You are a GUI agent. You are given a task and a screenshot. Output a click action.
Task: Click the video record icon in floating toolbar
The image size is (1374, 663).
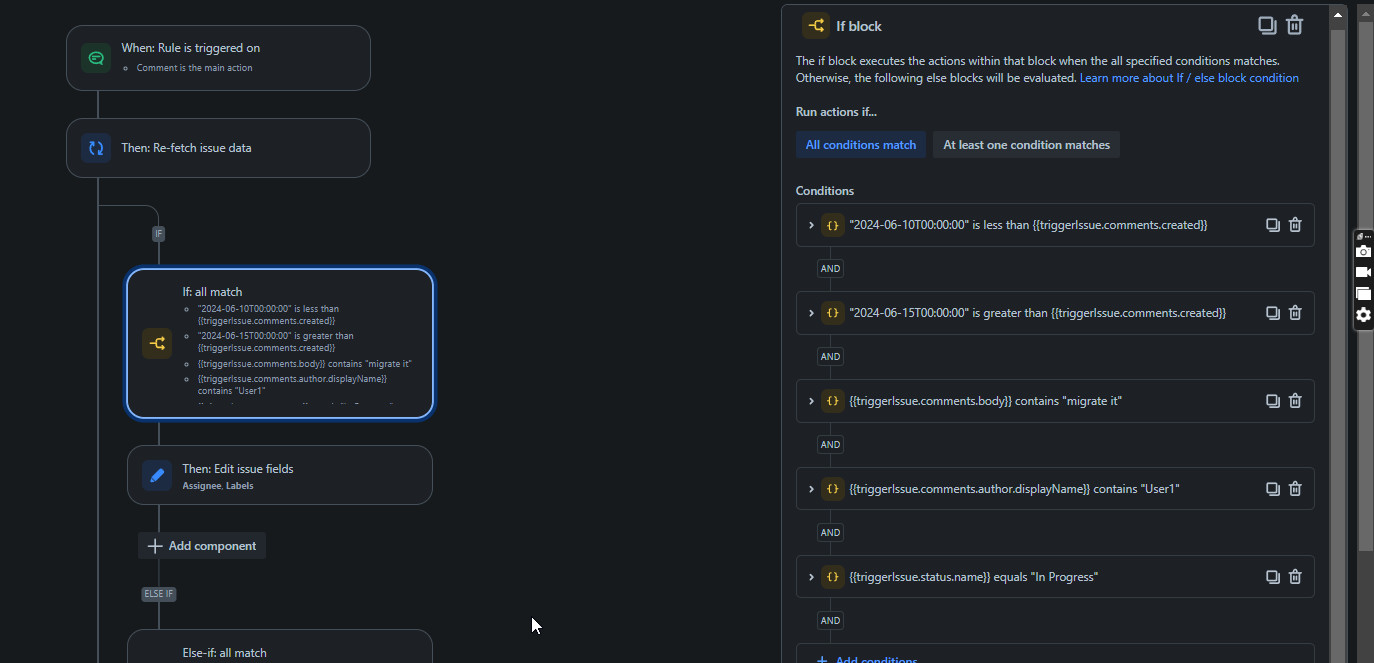[1363, 272]
